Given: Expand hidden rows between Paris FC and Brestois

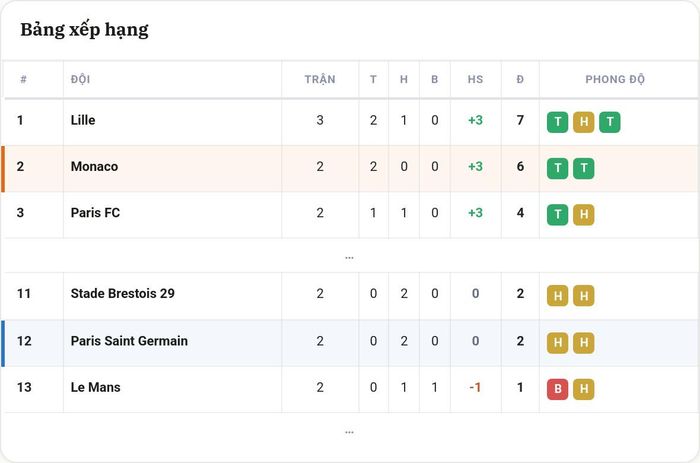Looking at the screenshot, I should [349, 257].
